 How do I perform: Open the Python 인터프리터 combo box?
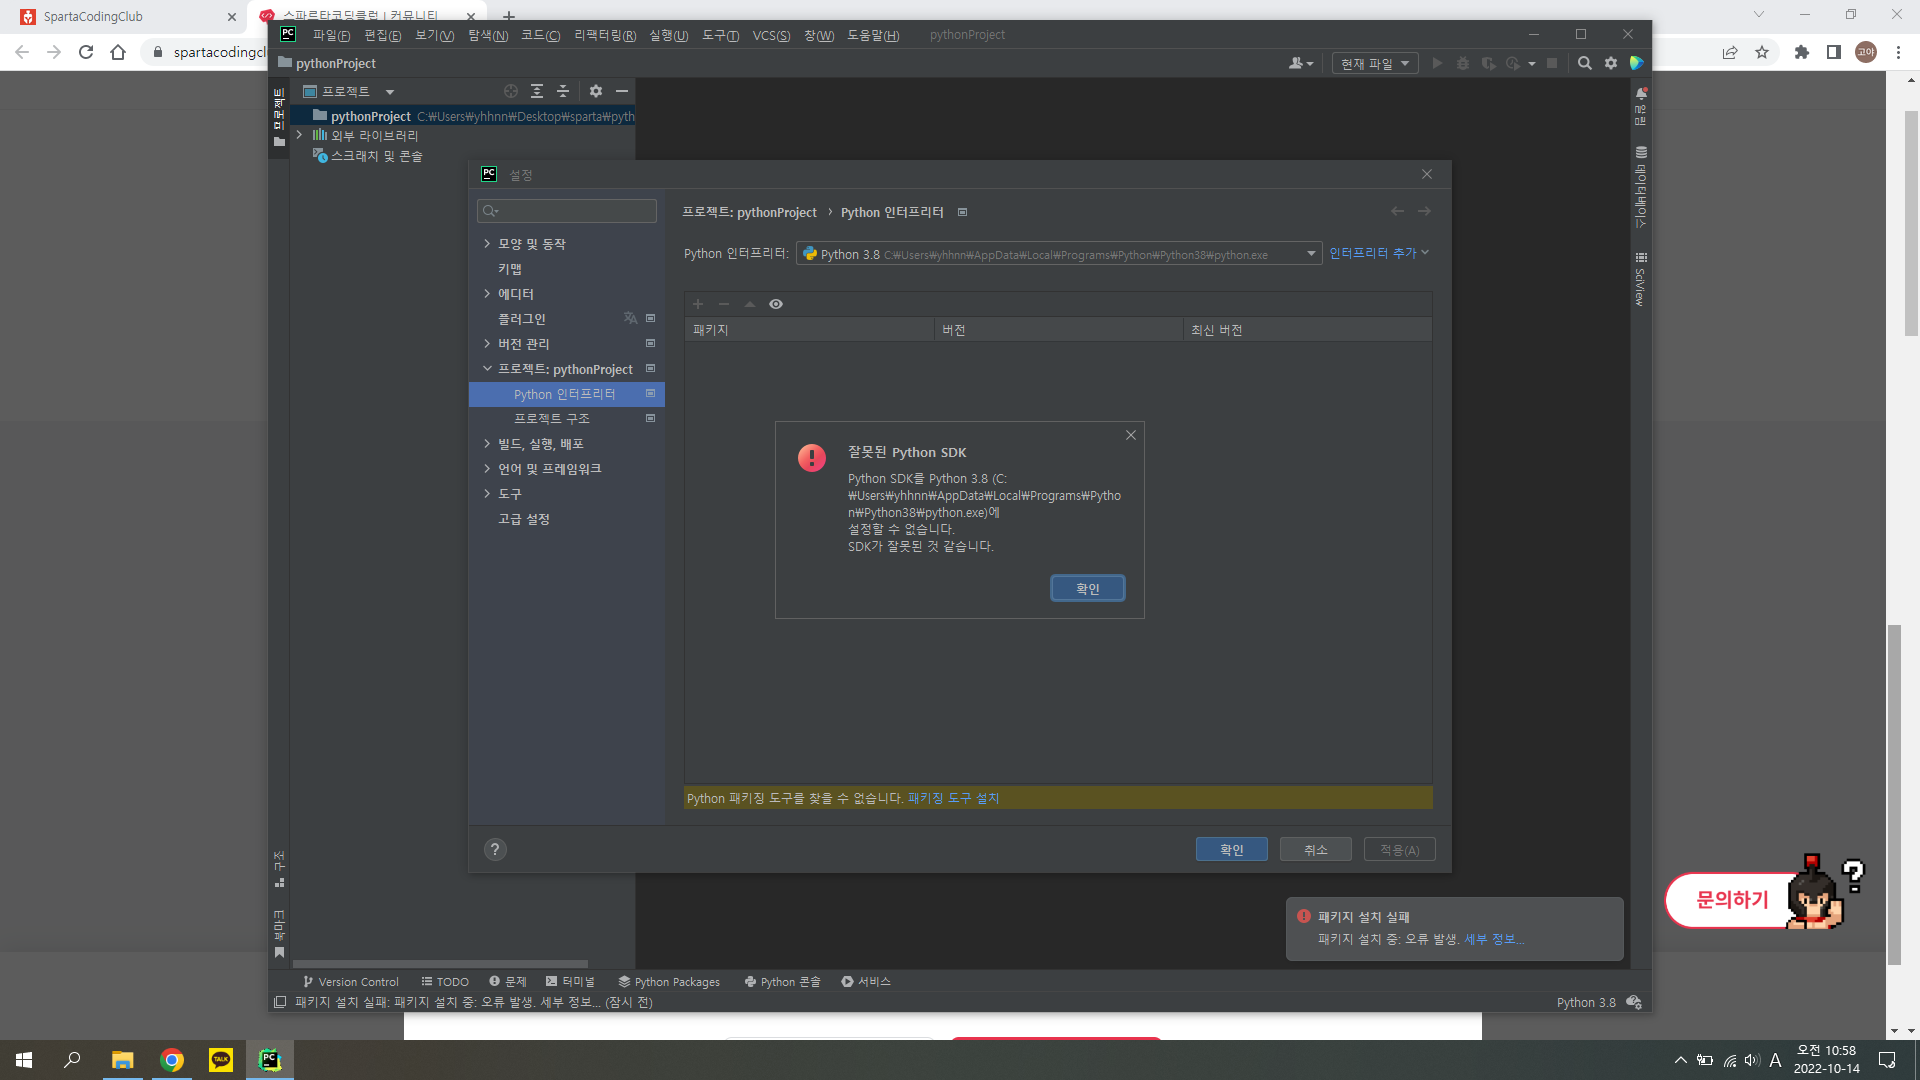(1059, 254)
